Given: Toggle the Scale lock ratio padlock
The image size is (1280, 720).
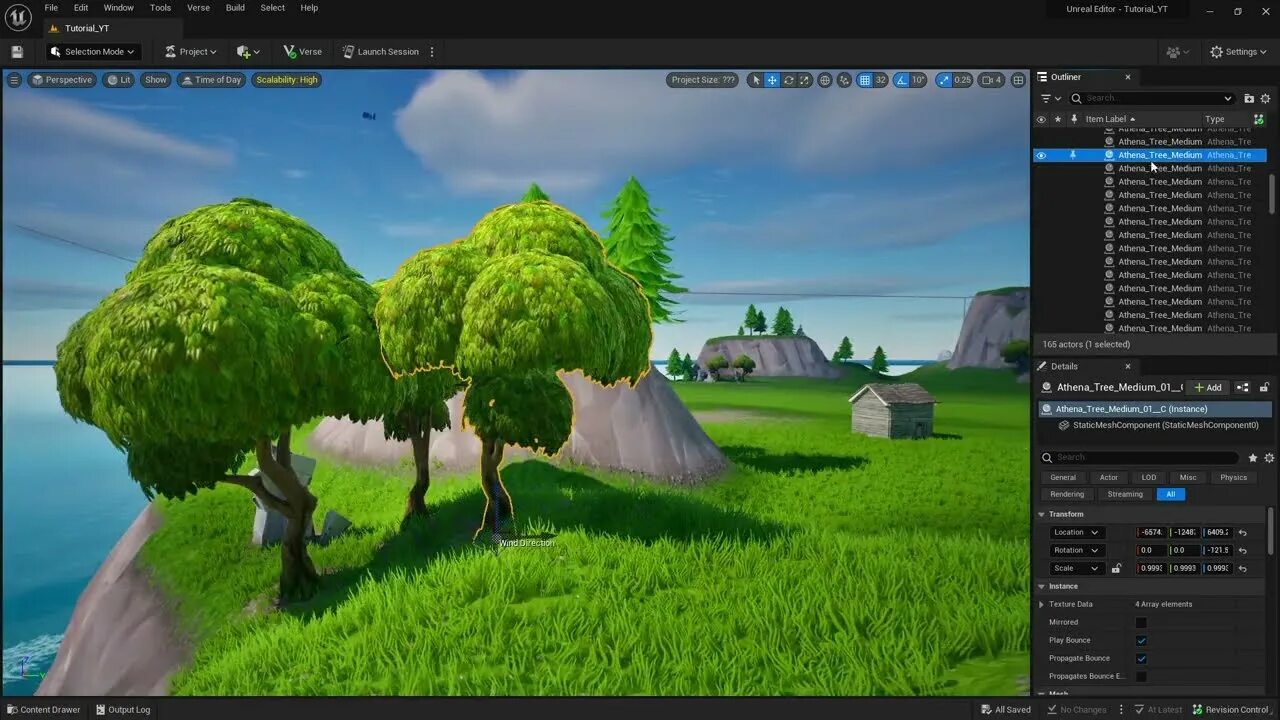Looking at the screenshot, I should 1116,568.
